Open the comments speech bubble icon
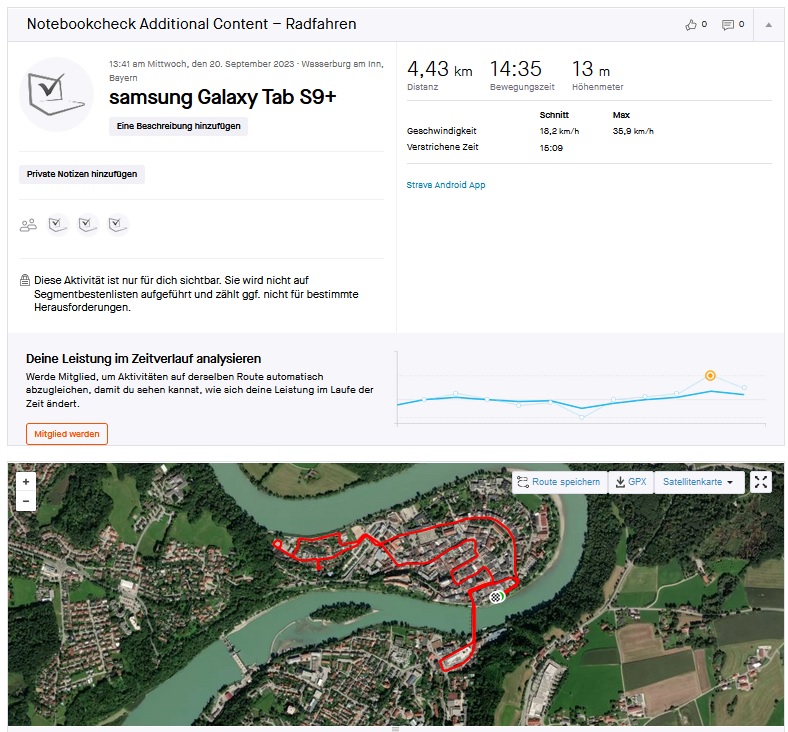This screenshot has width=788, height=732. pyautogui.click(x=727, y=25)
